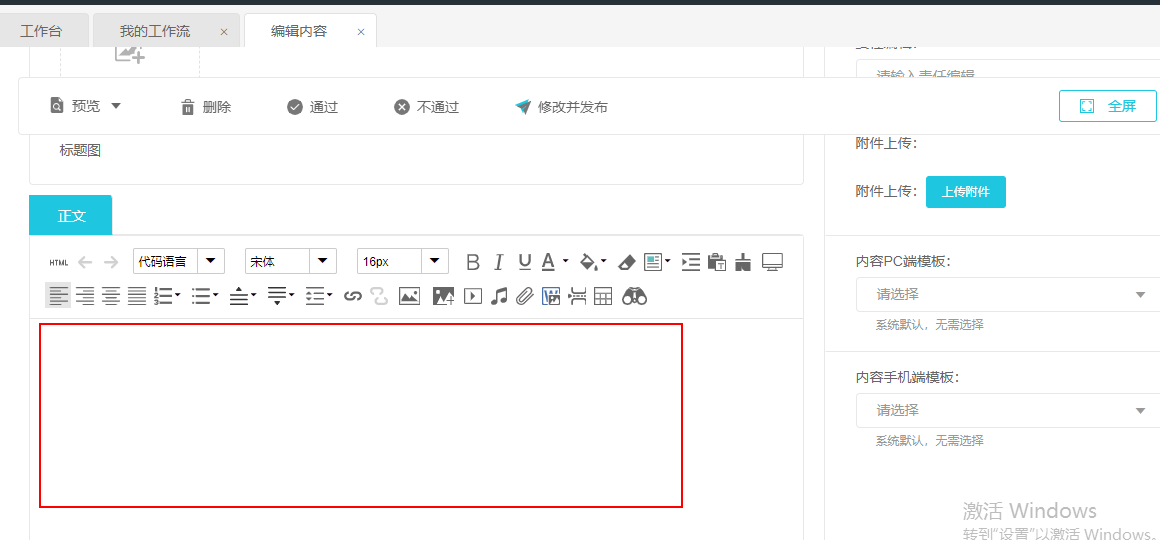Apply the font color A
Viewport: 1160px width, 540px height.
click(548, 262)
